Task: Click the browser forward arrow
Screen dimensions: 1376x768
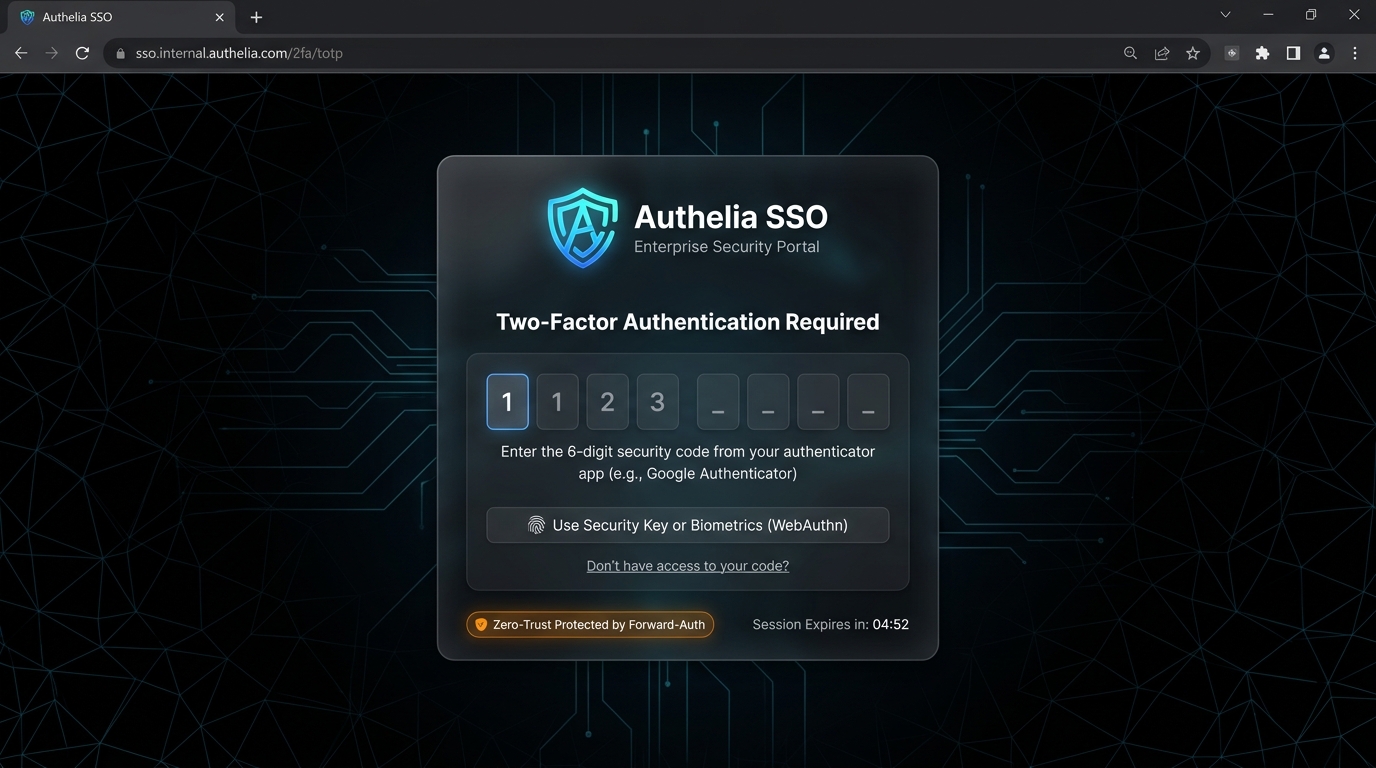Action: pyautogui.click(x=52, y=53)
